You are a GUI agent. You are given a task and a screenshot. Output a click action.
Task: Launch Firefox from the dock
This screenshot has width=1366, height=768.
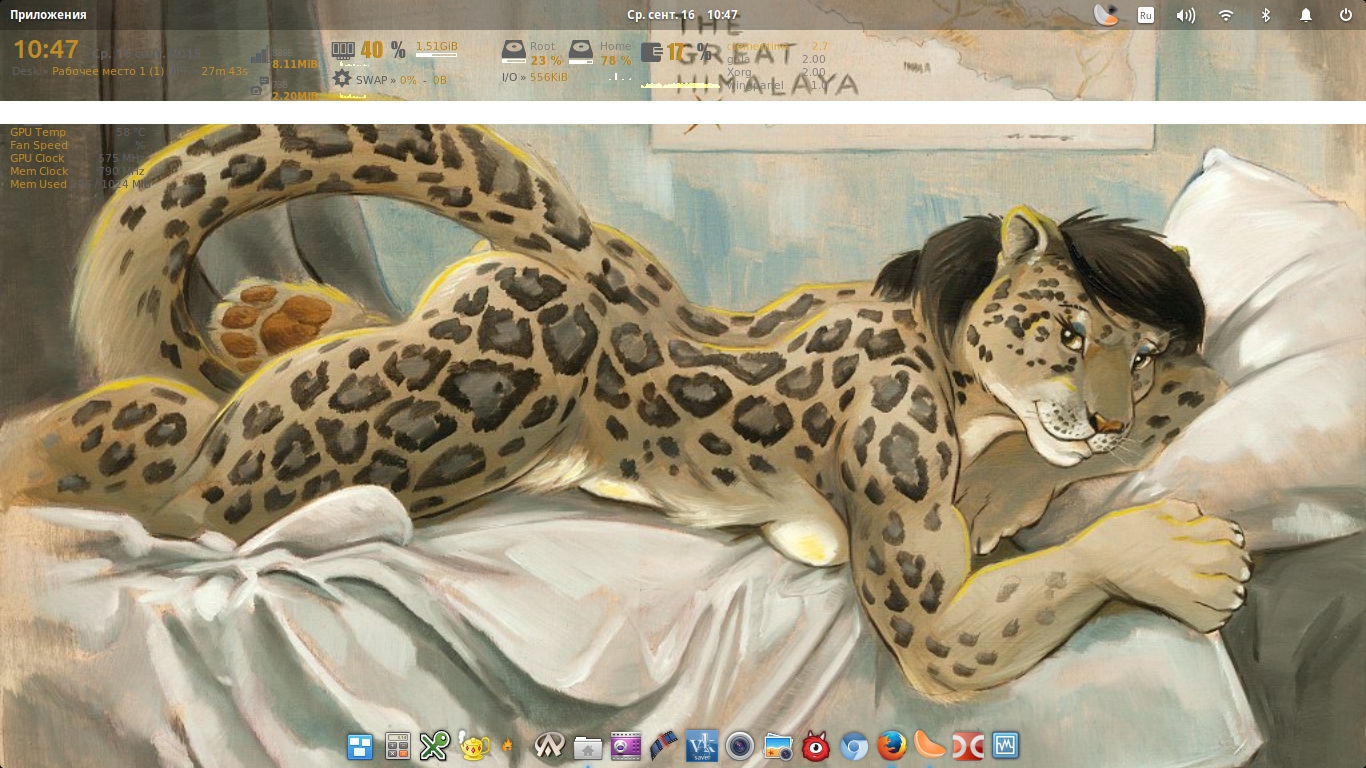pos(891,746)
